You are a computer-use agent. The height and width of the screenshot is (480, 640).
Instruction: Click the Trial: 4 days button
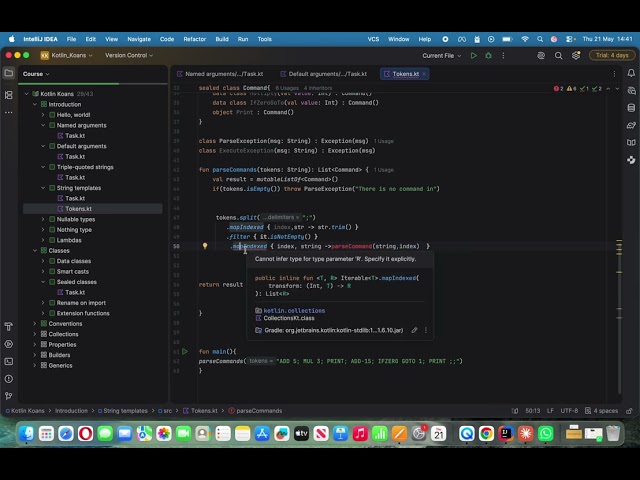point(612,56)
